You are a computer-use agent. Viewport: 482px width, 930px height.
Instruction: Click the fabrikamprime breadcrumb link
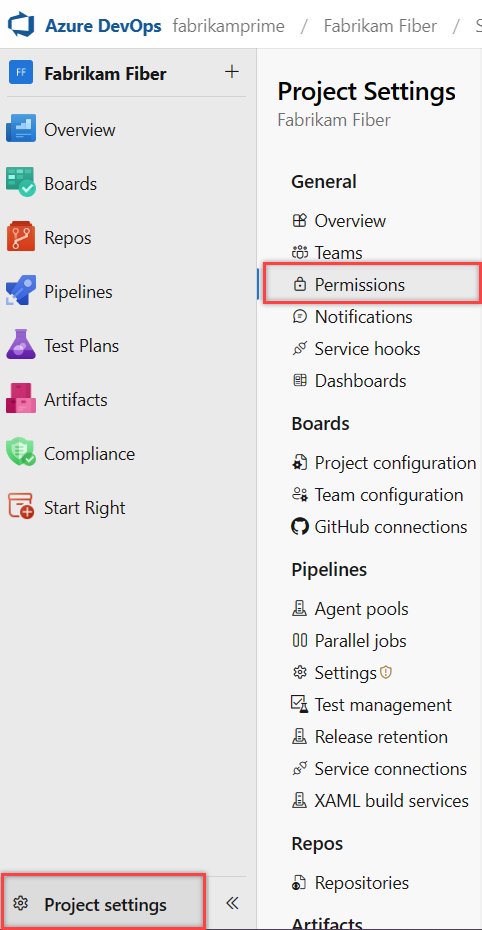229,26
